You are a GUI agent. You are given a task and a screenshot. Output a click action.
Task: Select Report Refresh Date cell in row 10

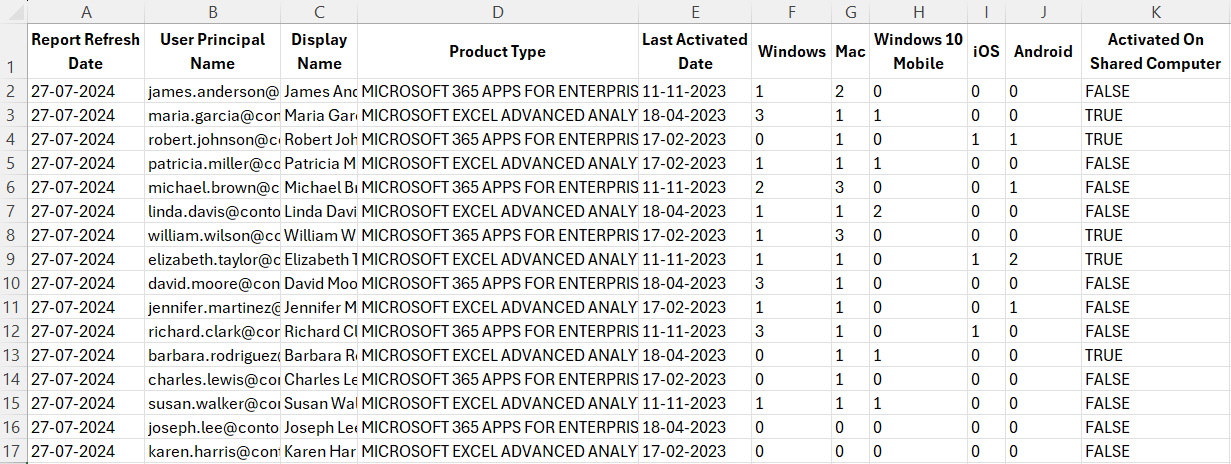pos(86,283)
